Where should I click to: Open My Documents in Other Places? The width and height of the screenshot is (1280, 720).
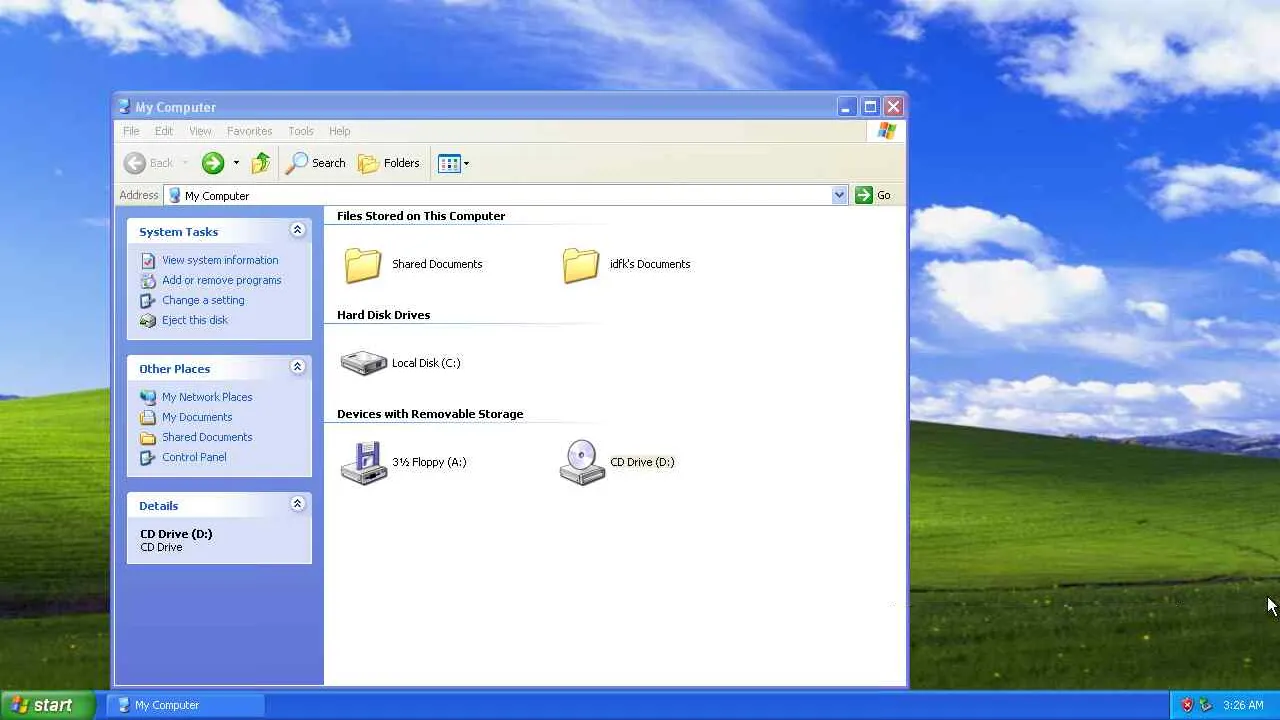coord(197,417)
